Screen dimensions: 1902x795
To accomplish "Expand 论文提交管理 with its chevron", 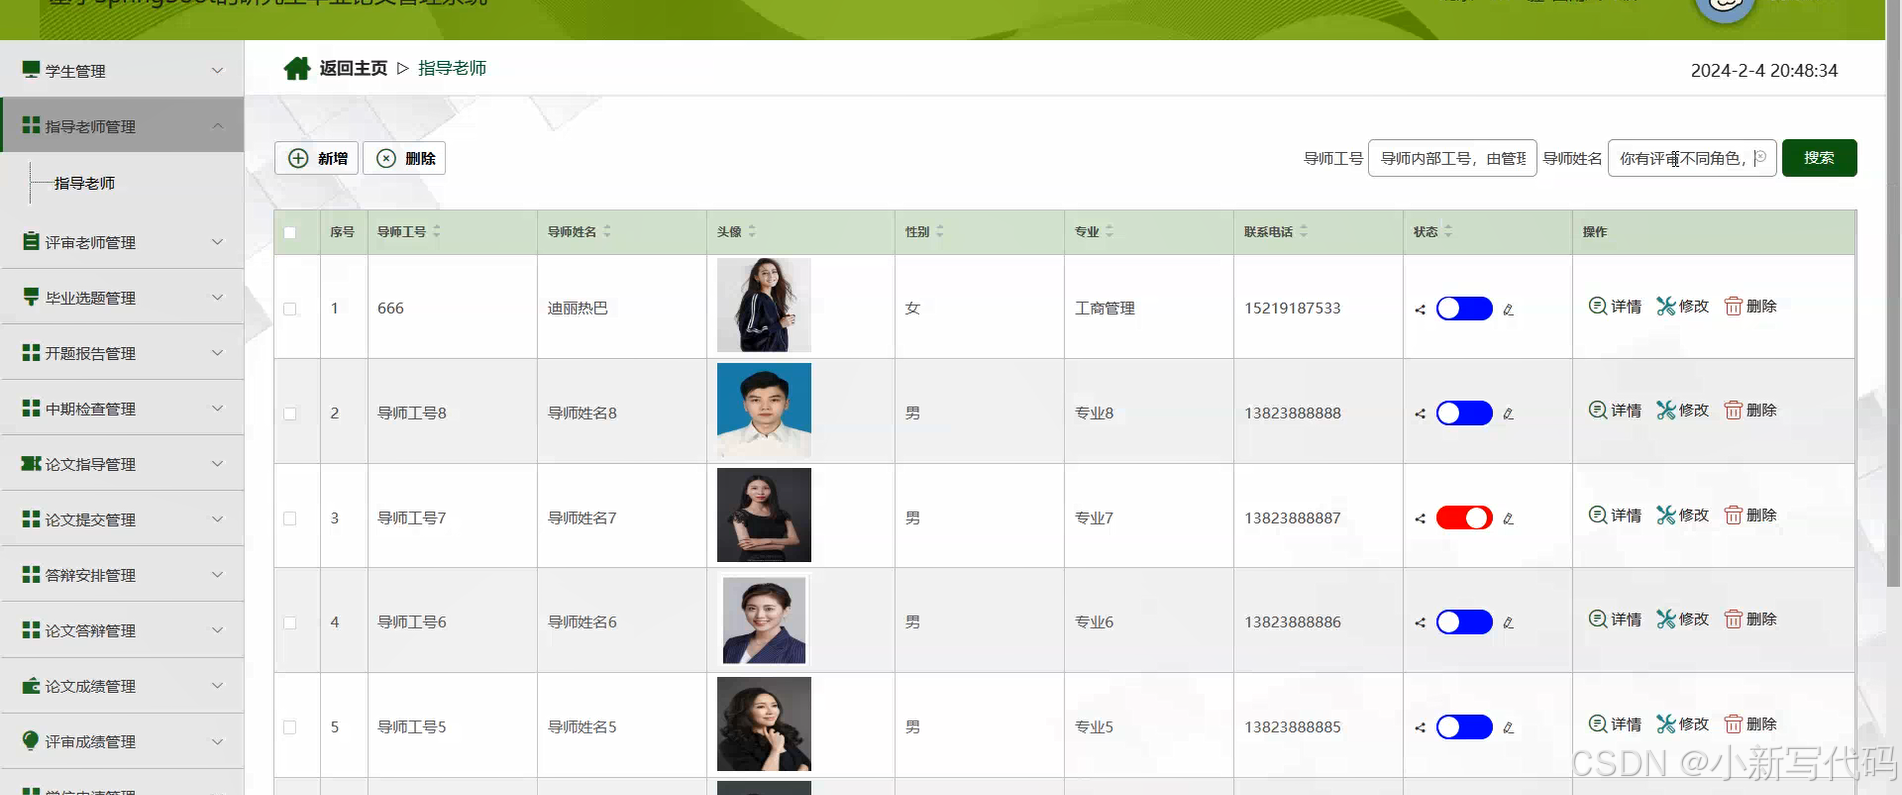I will click(217, 519).
